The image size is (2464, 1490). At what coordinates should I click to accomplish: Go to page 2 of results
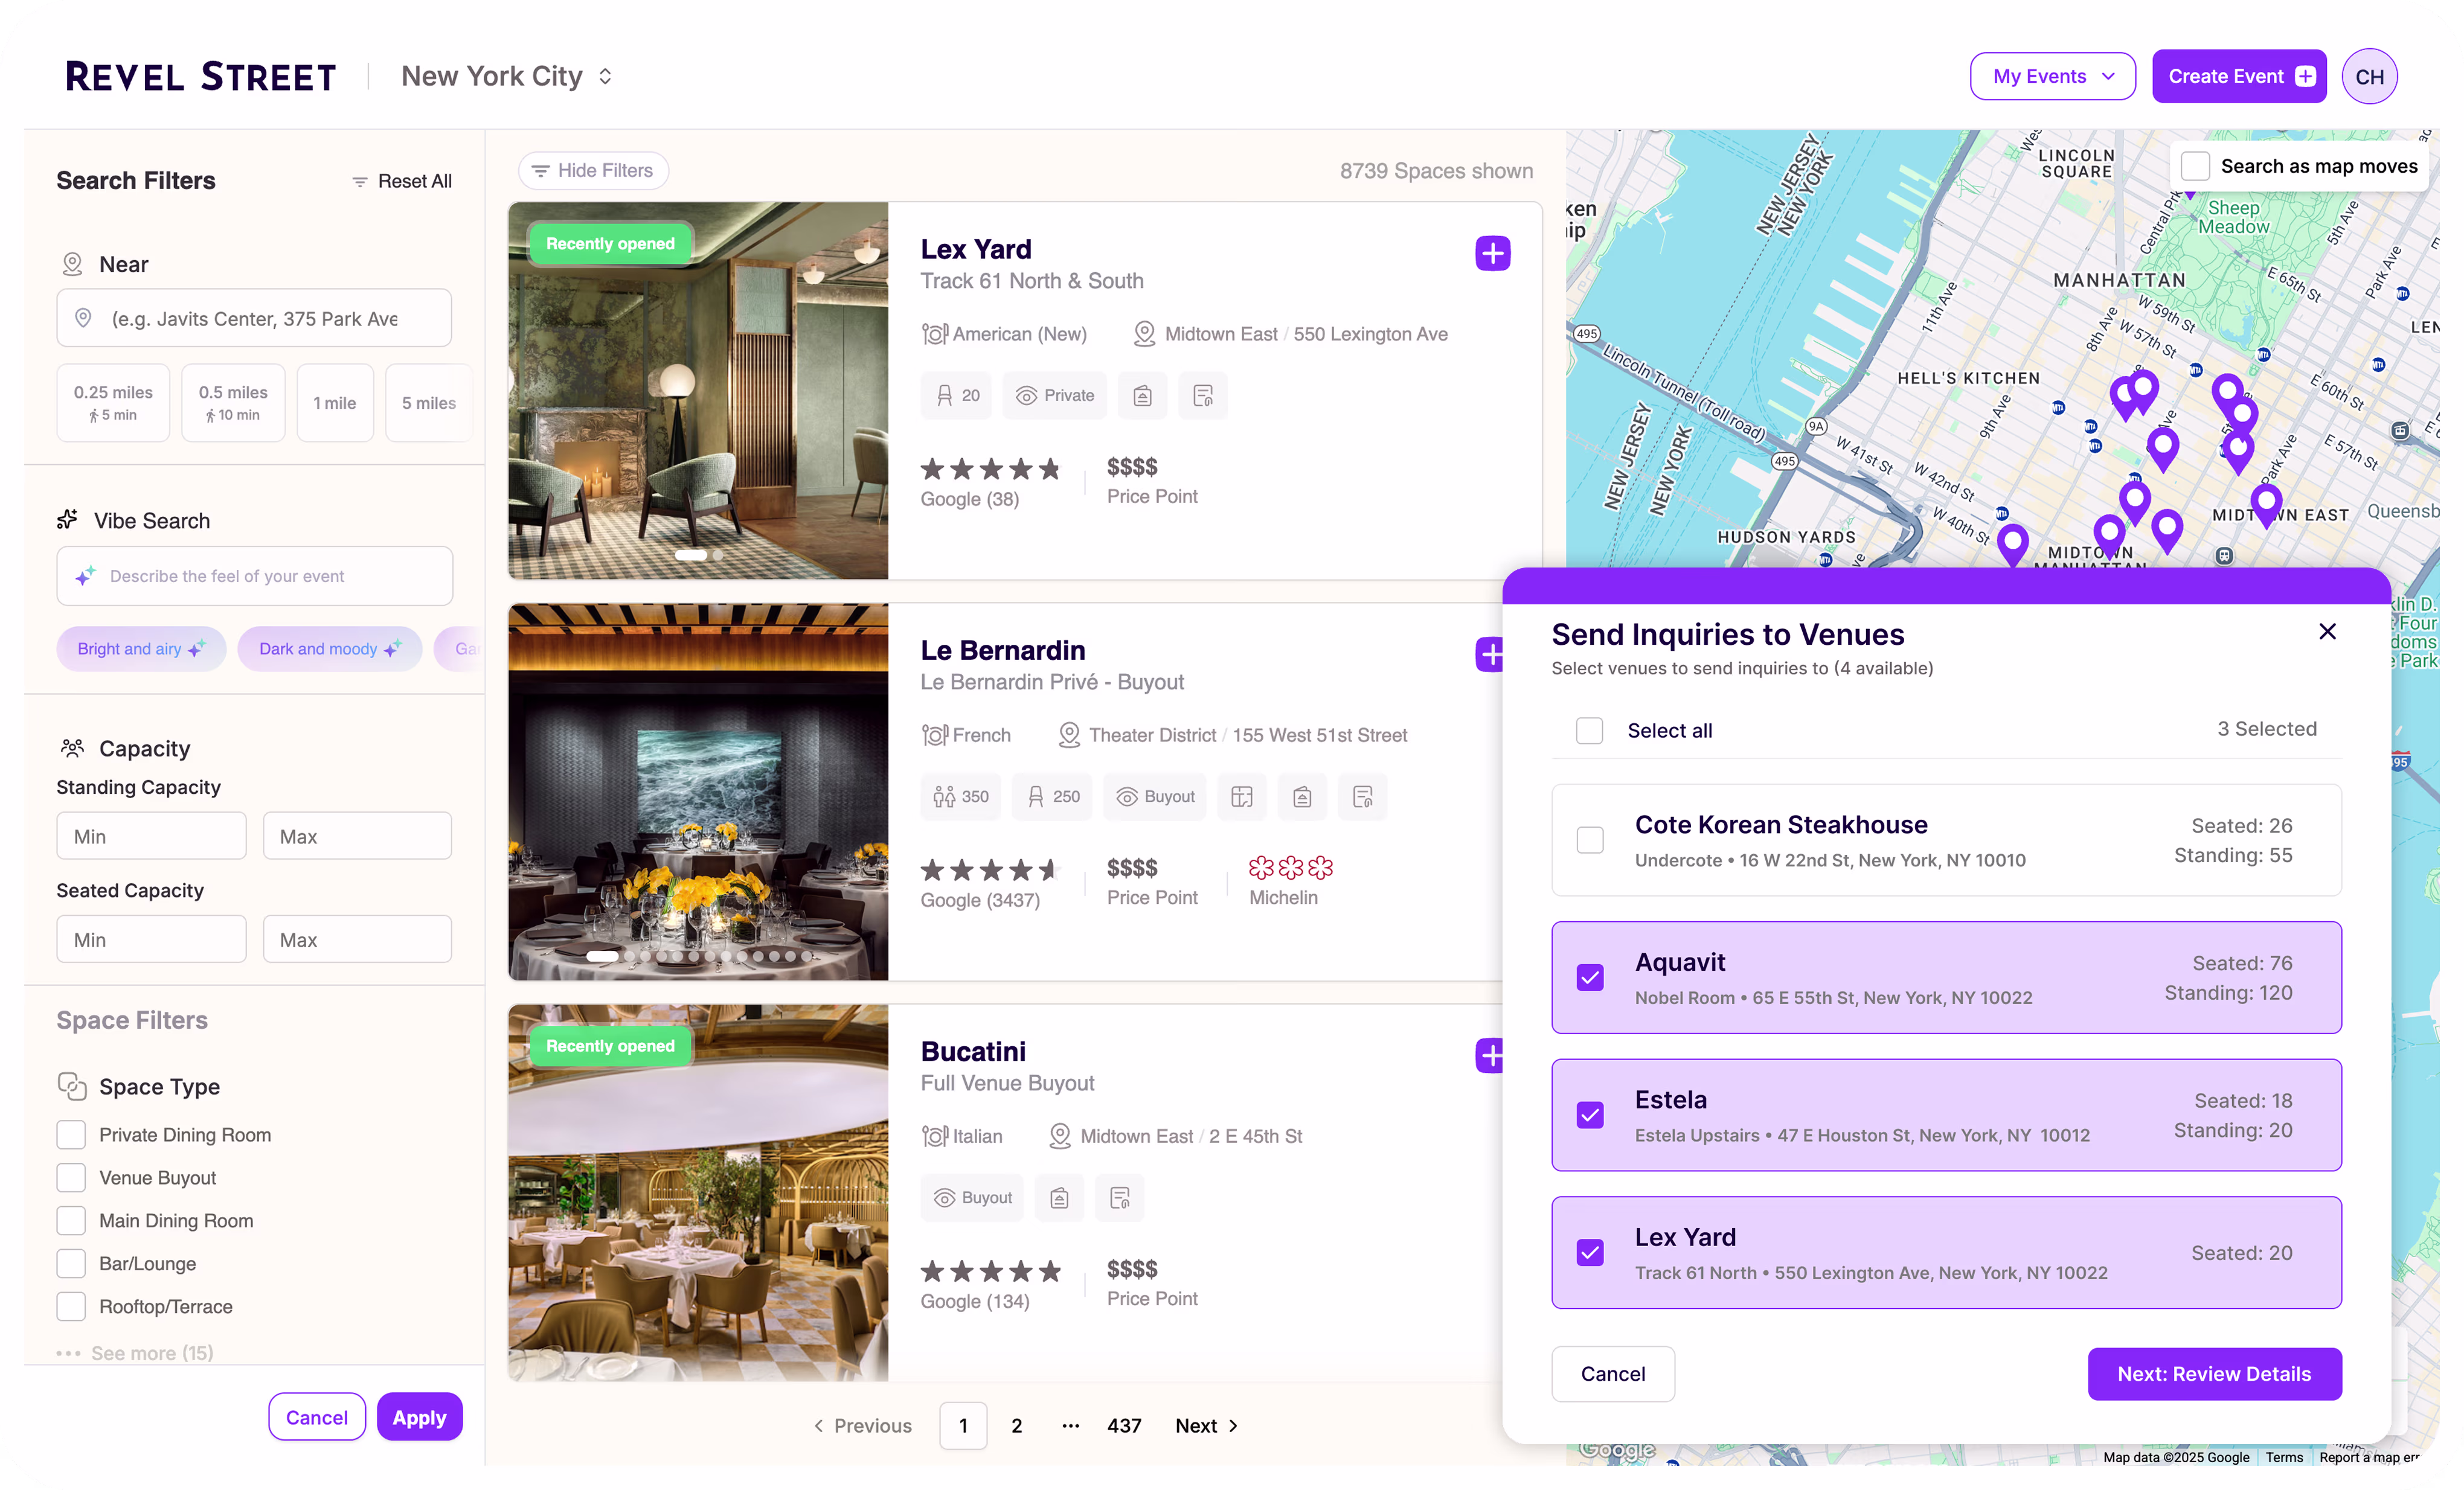tap(1016, 1425)
